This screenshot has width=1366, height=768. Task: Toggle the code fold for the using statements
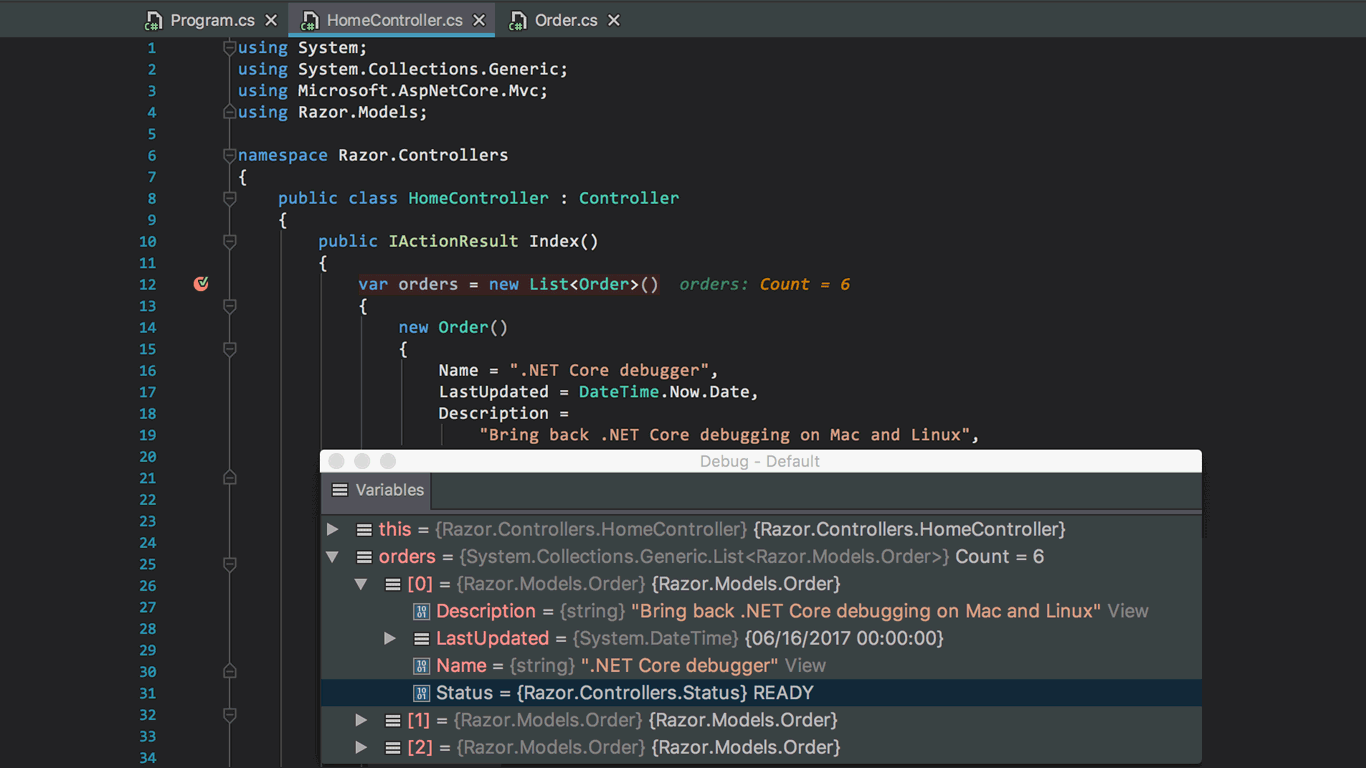tap(229, 47)
